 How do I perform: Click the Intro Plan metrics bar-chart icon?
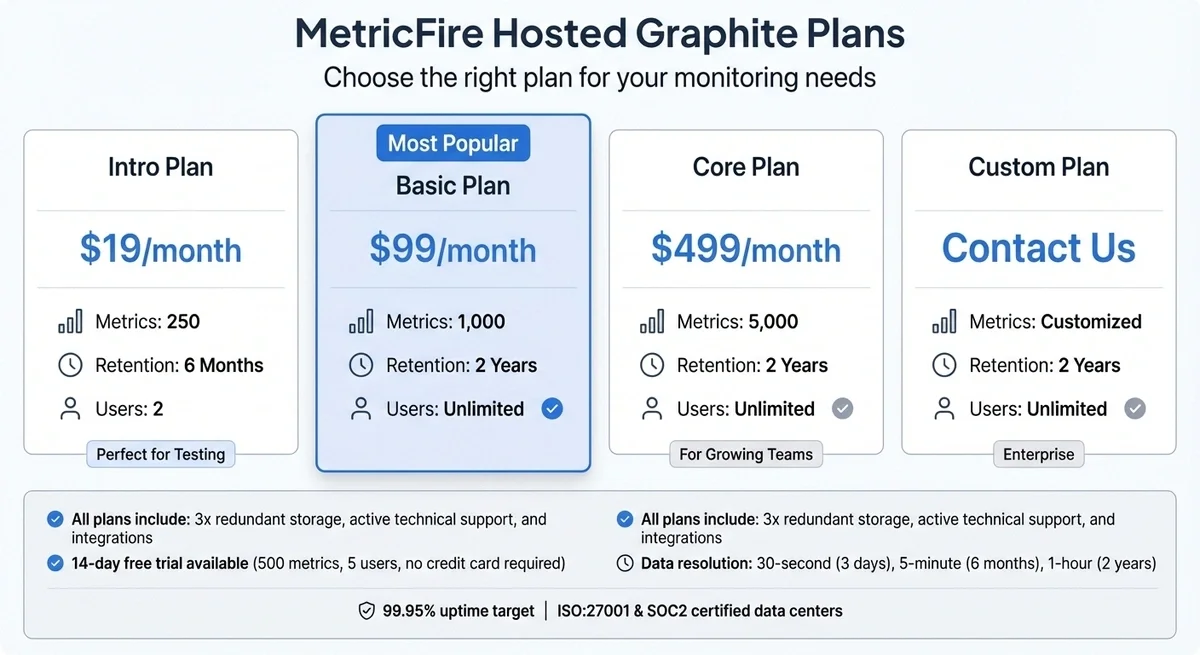70,322
